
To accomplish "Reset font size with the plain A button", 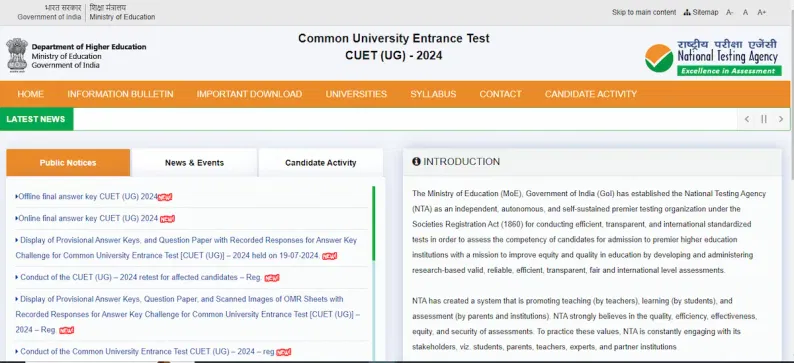I will click(745, 12).
